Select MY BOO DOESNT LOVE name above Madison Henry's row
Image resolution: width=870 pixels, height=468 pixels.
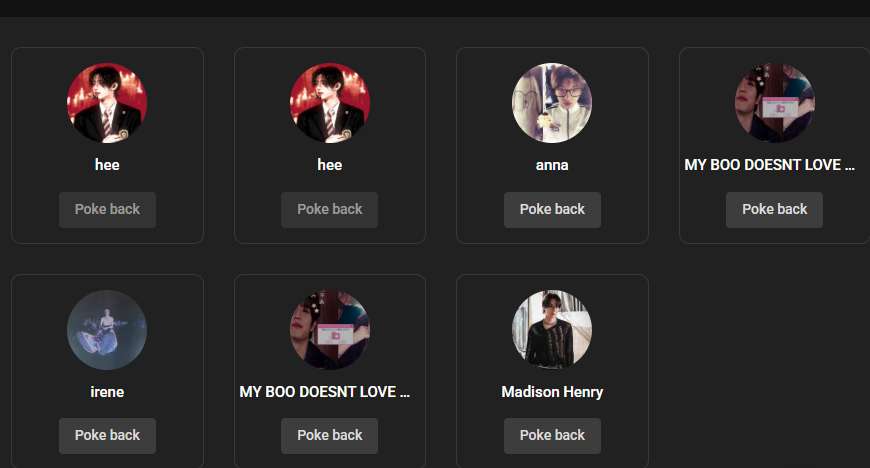pyautogui.click(x=770, y=165)
